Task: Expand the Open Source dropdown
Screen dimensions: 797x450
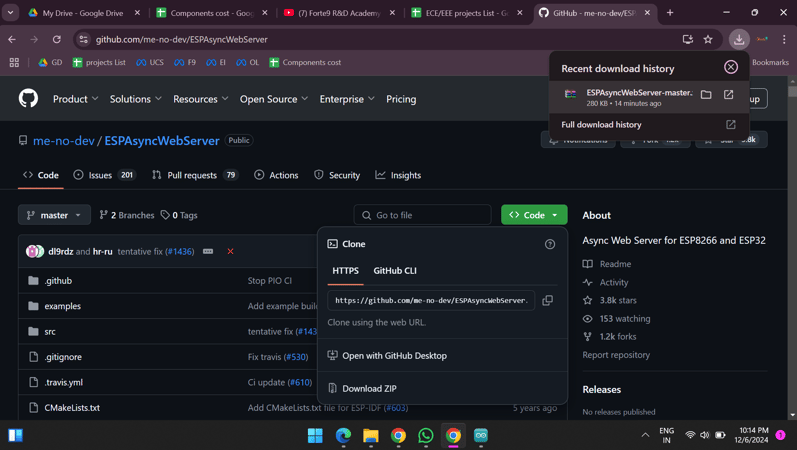Action: [273, 99]
